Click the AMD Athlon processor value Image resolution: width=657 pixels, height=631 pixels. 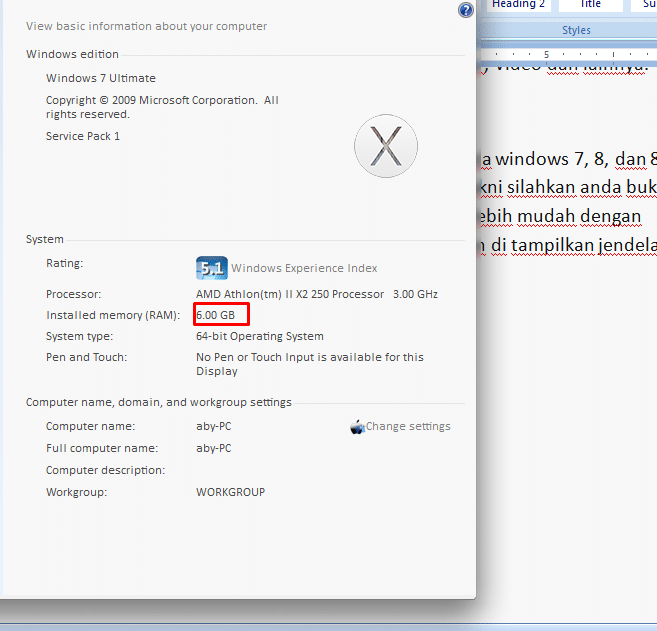317,294
